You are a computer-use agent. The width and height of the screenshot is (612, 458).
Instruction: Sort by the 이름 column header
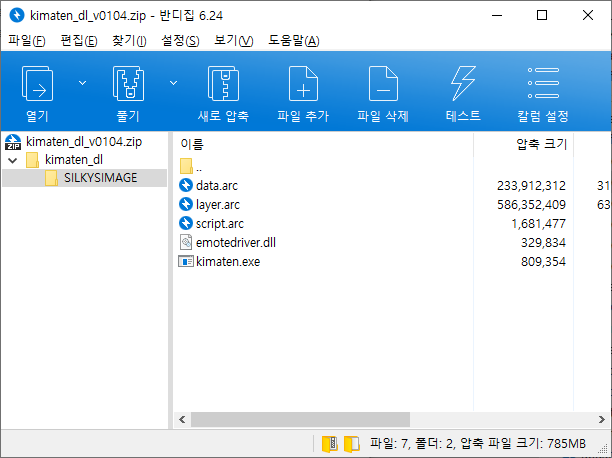tap(192, 144)
